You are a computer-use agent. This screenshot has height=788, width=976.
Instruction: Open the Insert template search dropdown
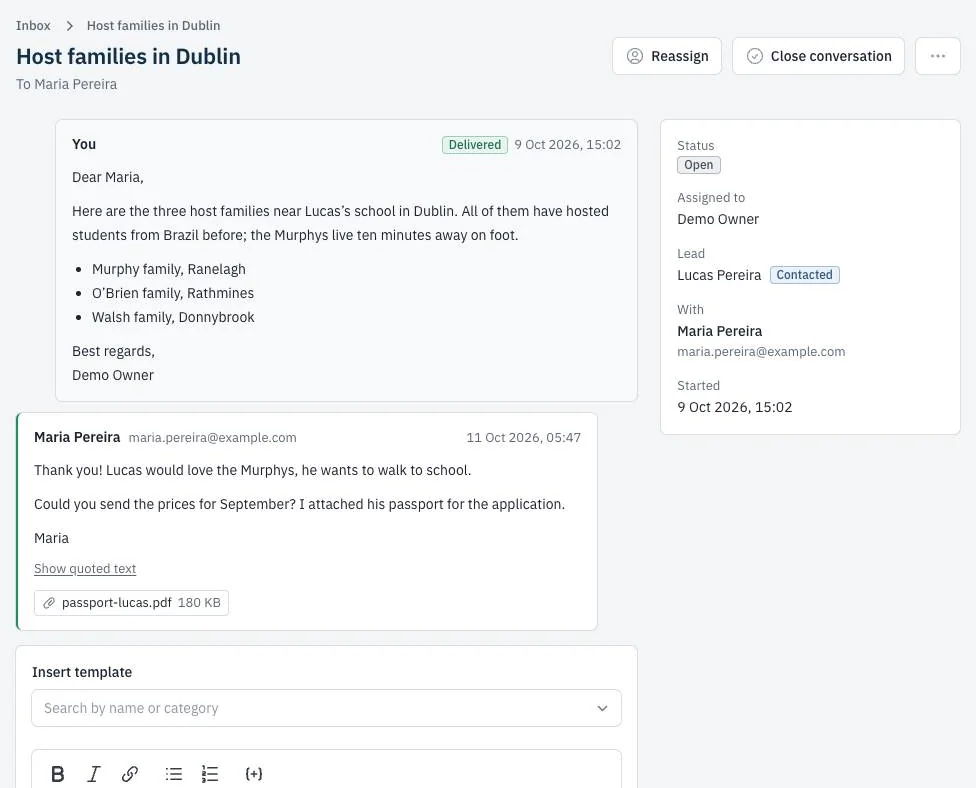click(326, 708)
